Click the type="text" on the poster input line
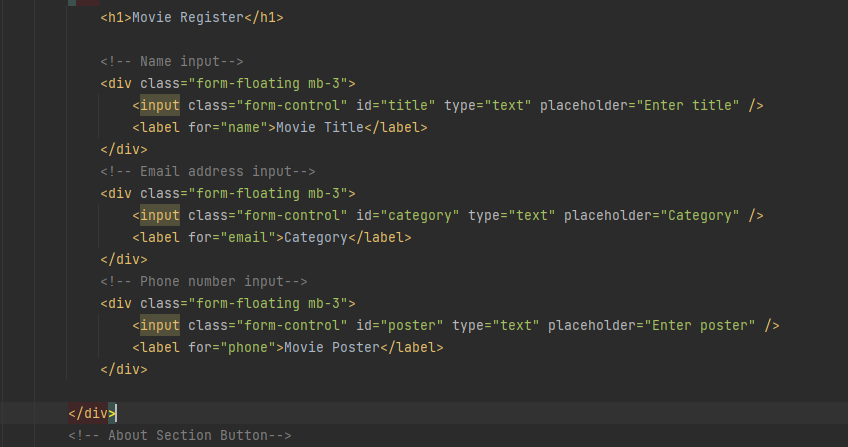848x447 pixels. coord(495,325)
